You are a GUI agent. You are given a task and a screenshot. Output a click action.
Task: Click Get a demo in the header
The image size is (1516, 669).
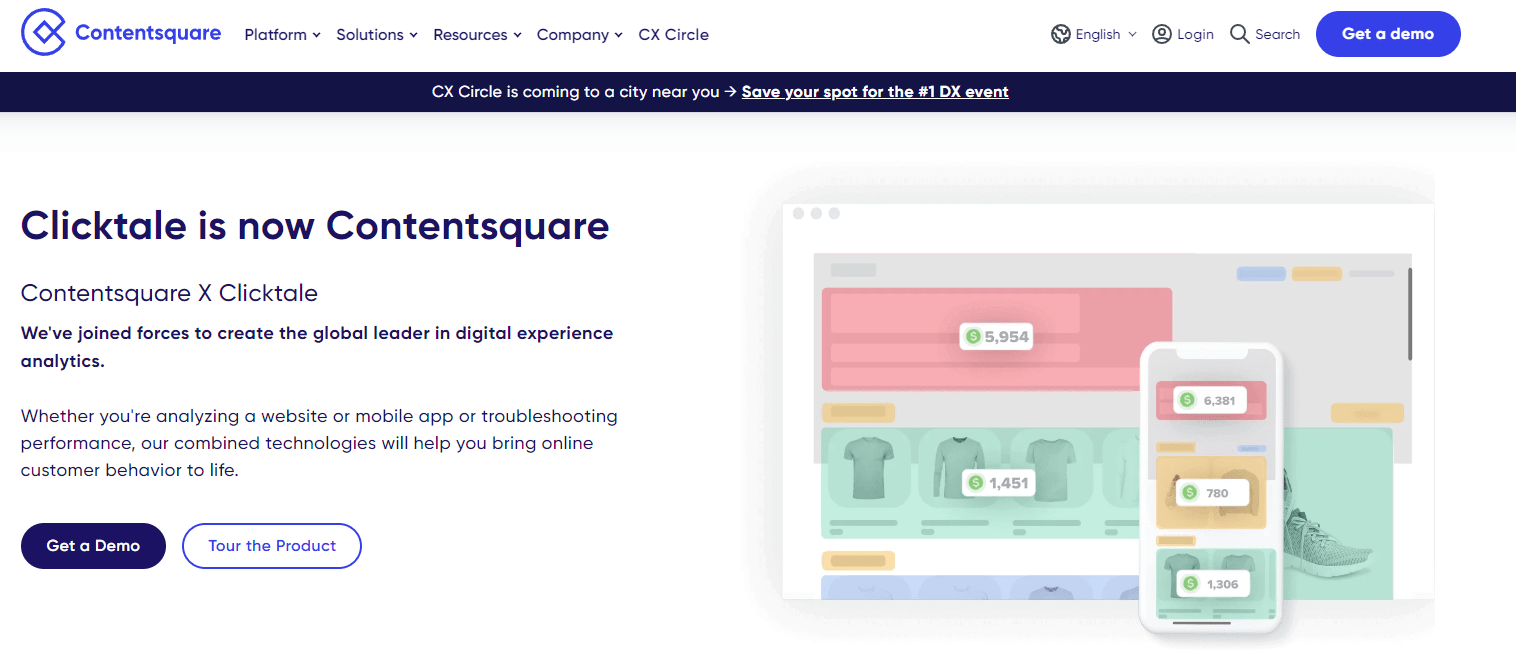pyautogui.click(x=1388, y=33)
